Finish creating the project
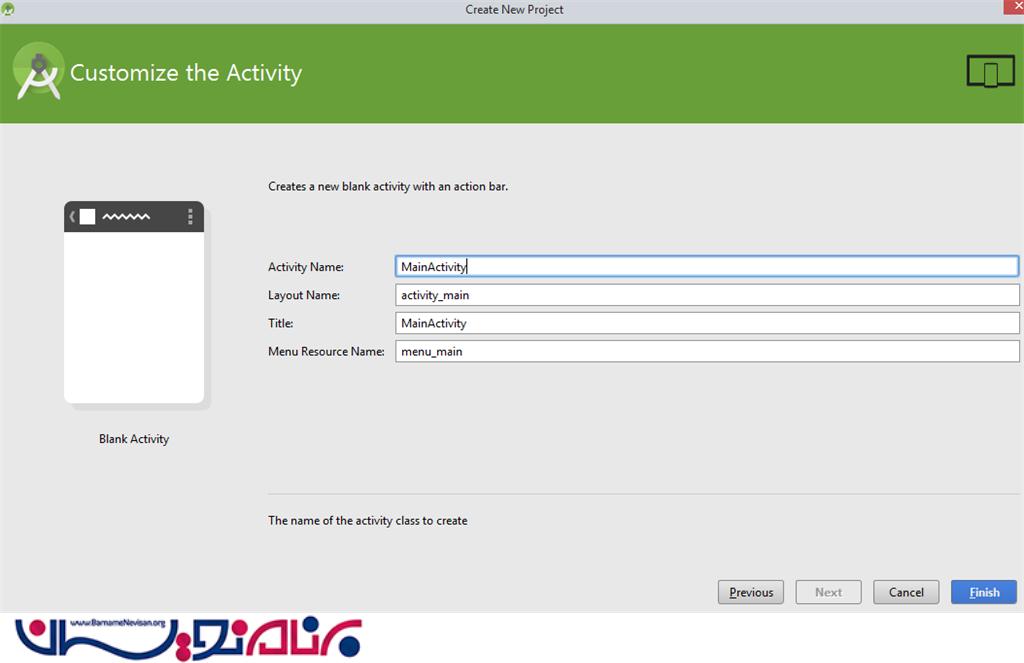 click(984, 592)
